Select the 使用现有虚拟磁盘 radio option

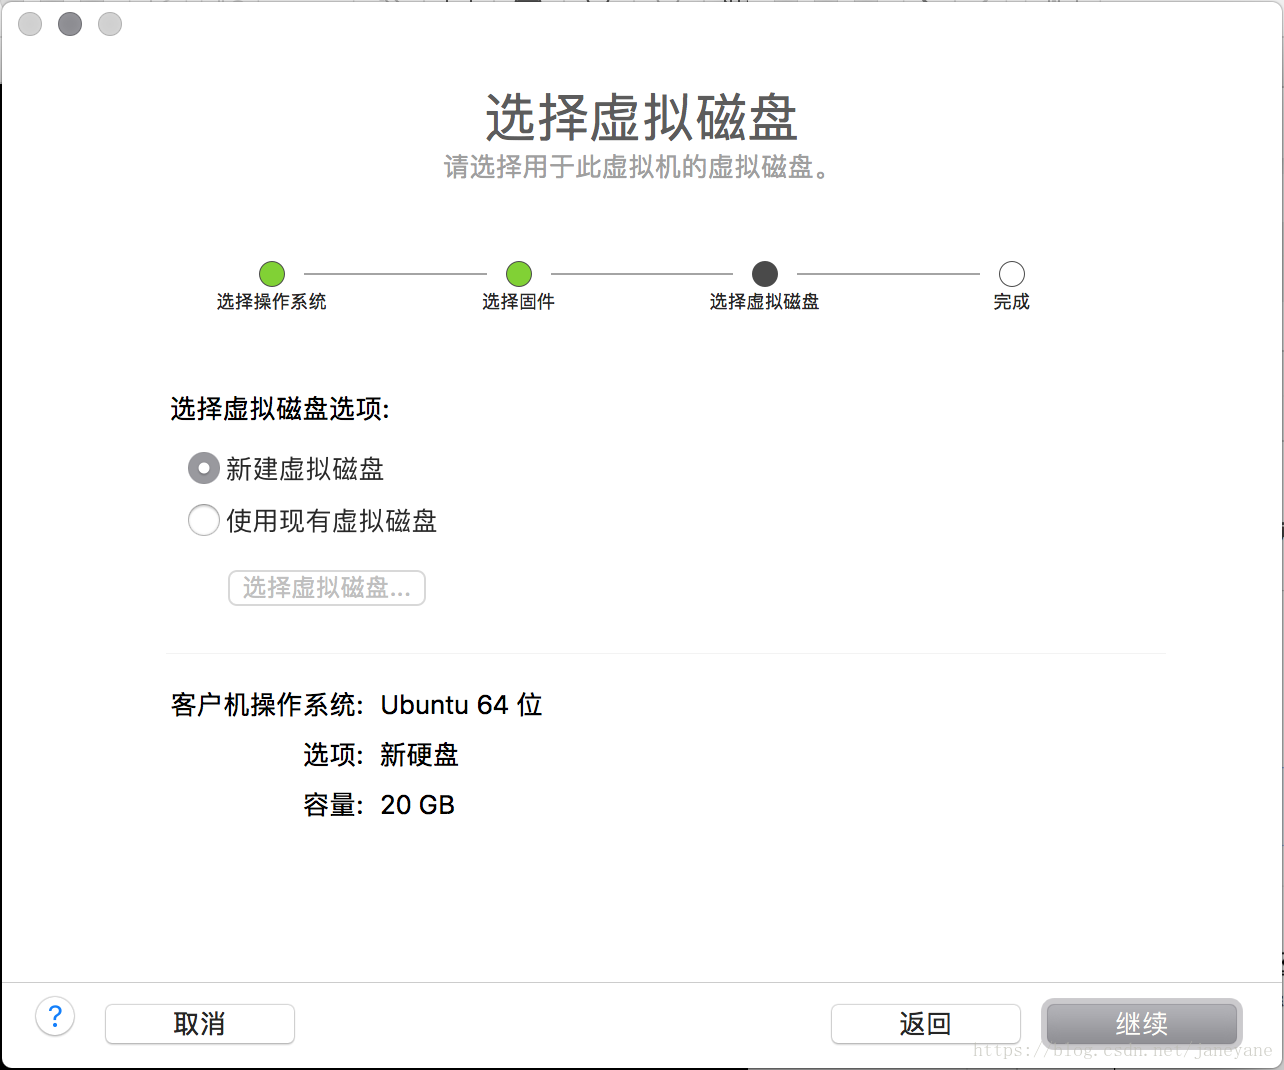[203, 520]
